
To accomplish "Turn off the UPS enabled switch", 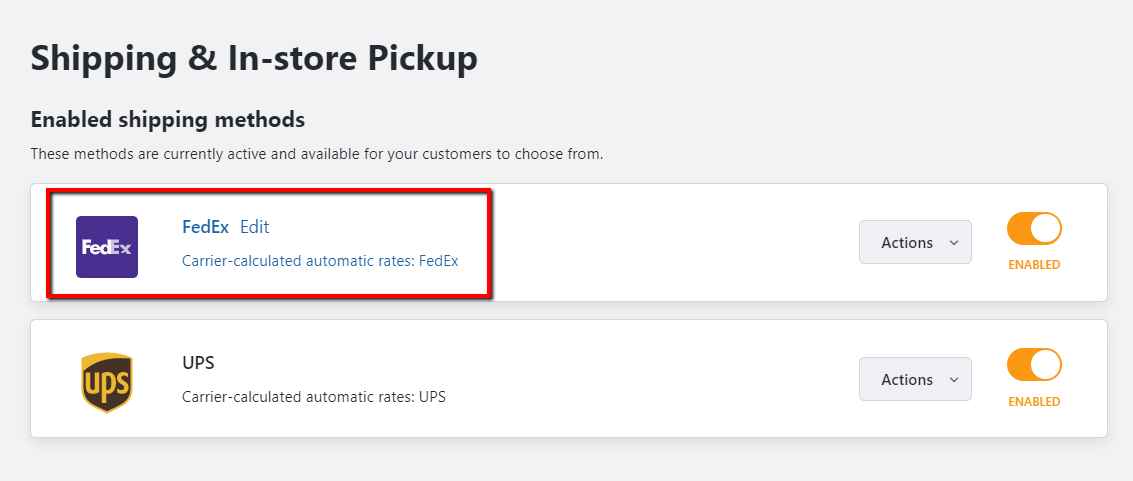I will click(1033, 365).
